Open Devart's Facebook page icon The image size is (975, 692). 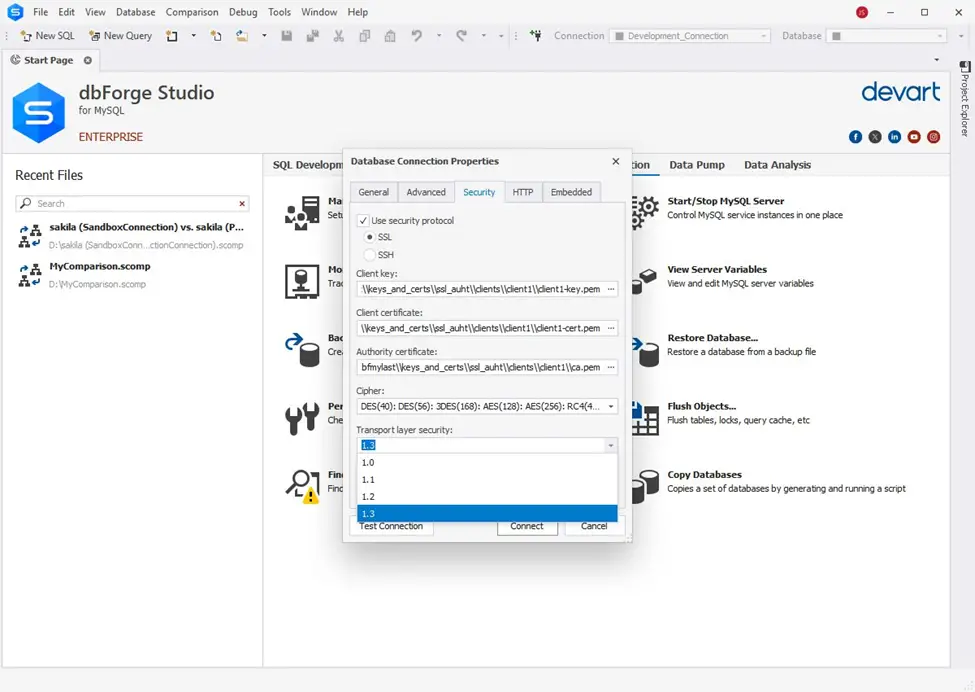pyautogui.click(x=856, y=137)
